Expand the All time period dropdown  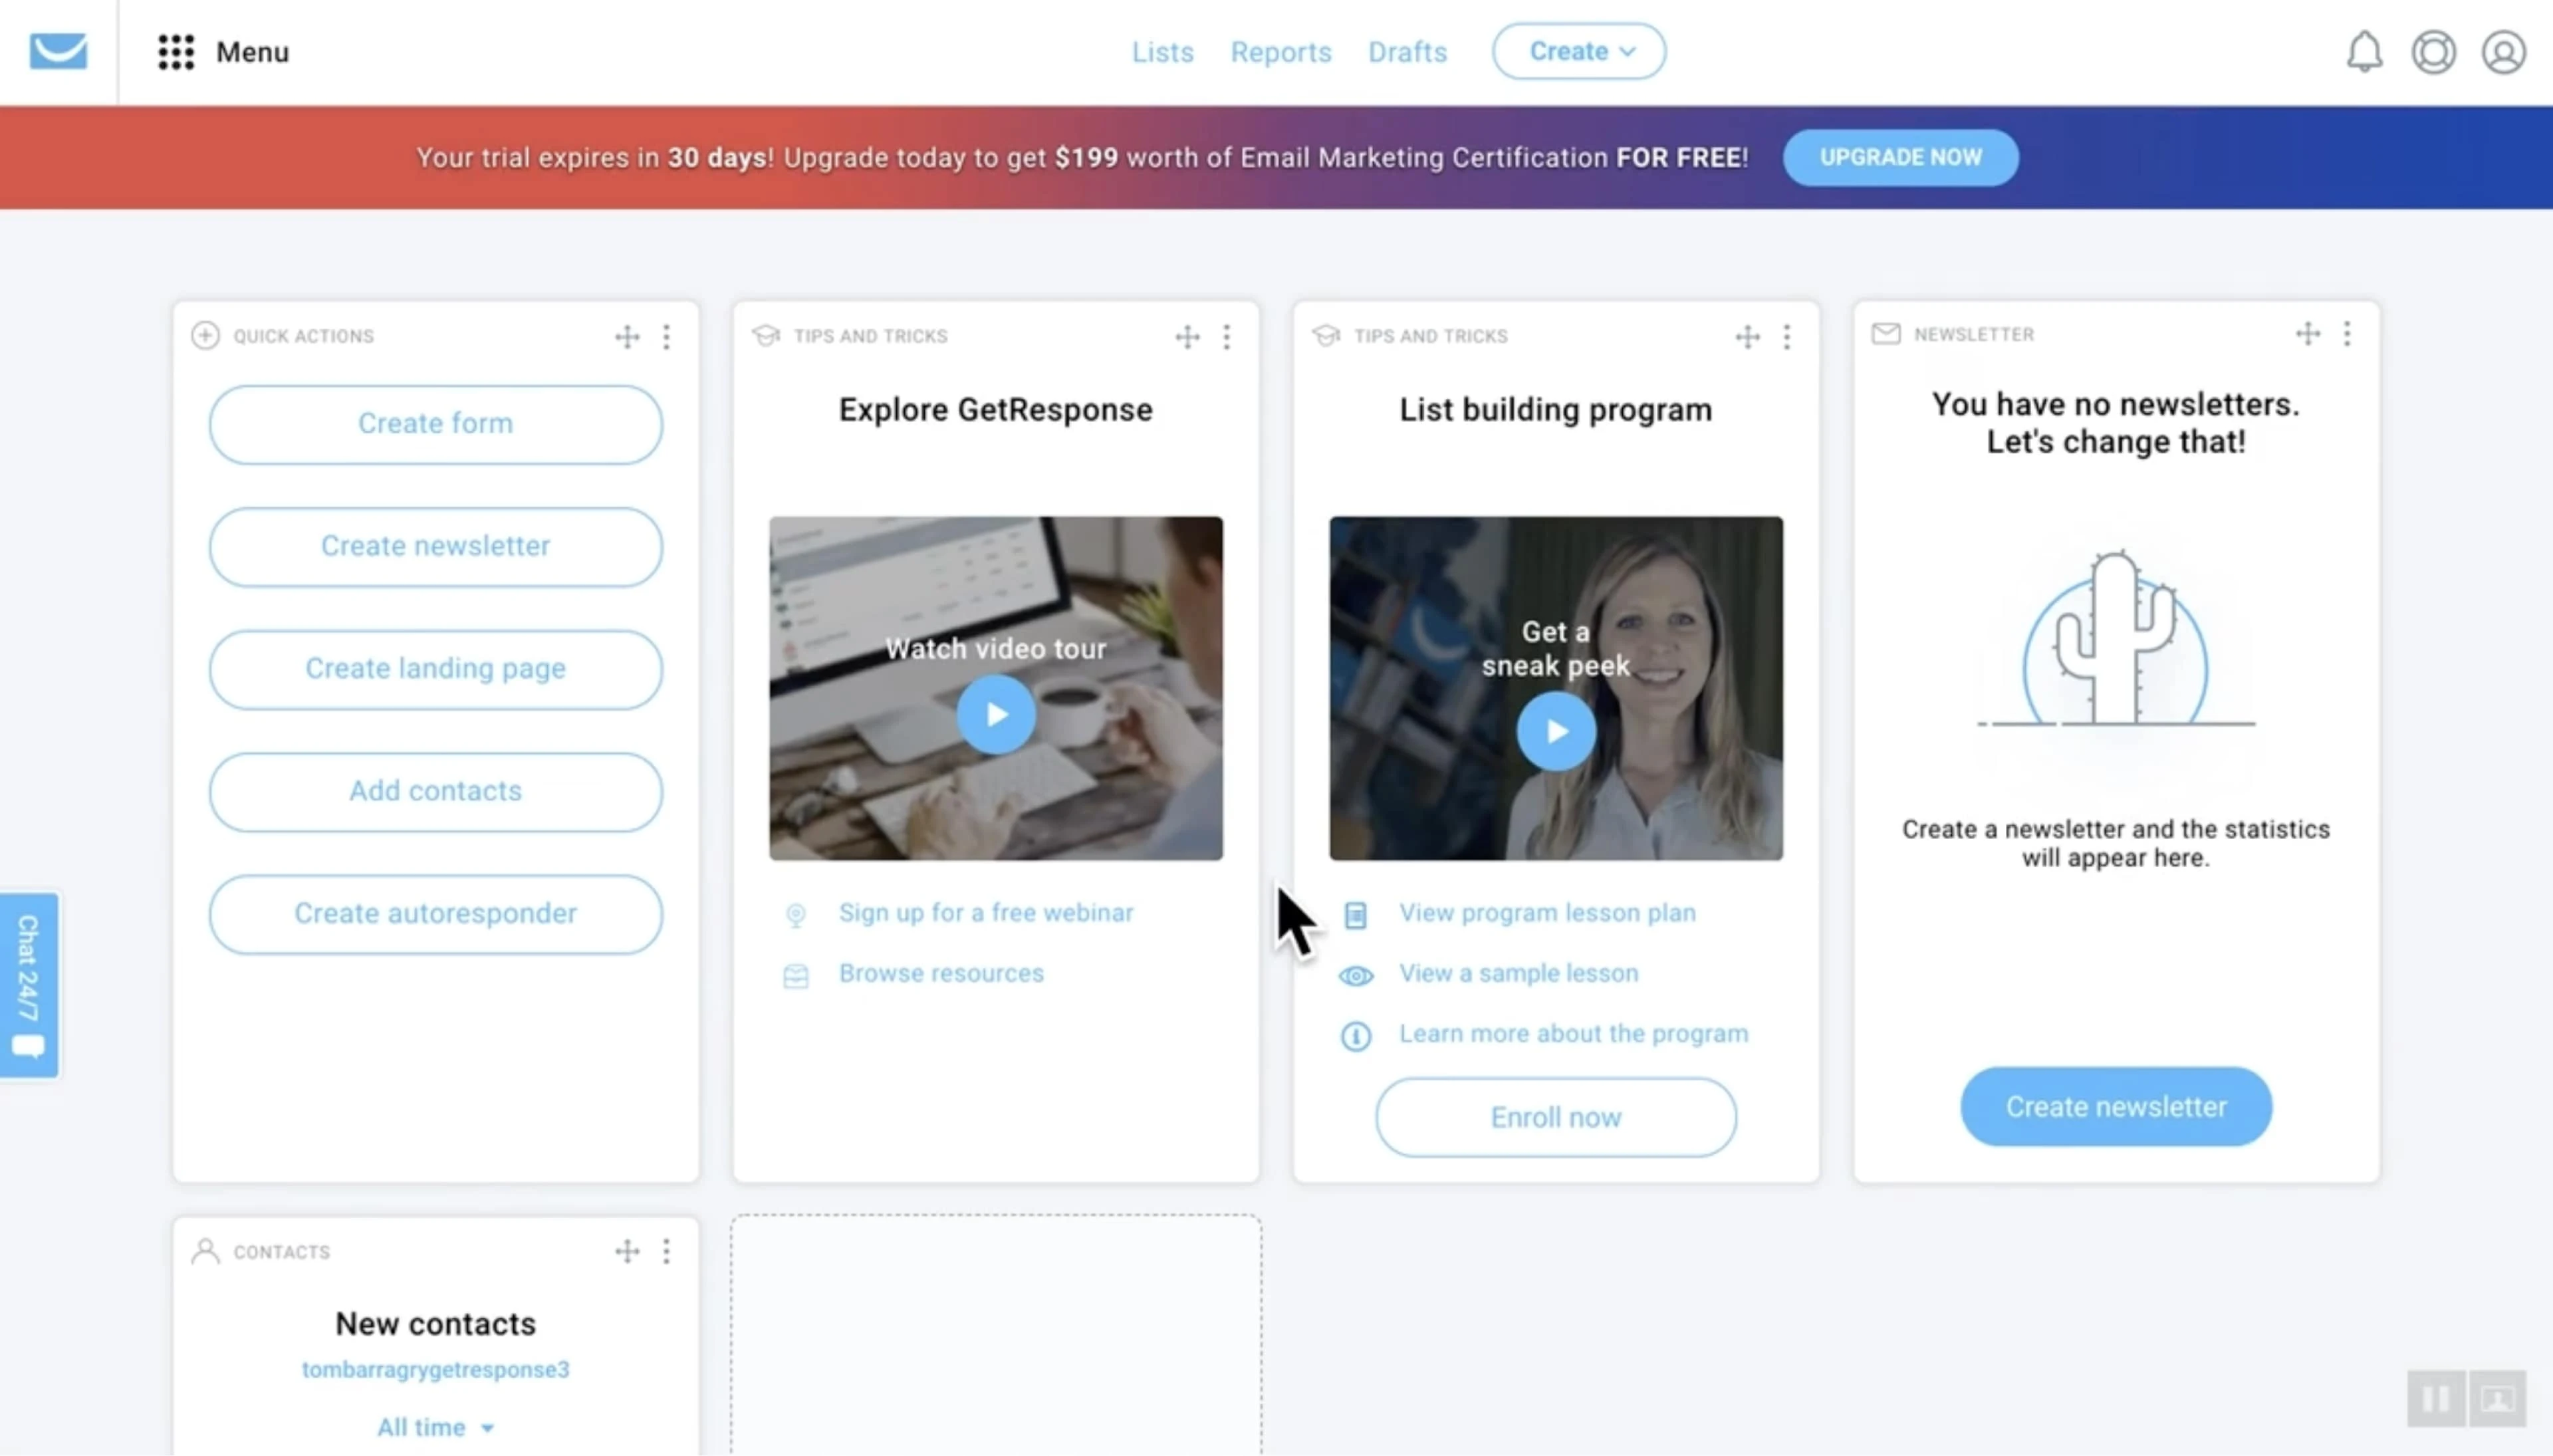(x=435, y=1427)
